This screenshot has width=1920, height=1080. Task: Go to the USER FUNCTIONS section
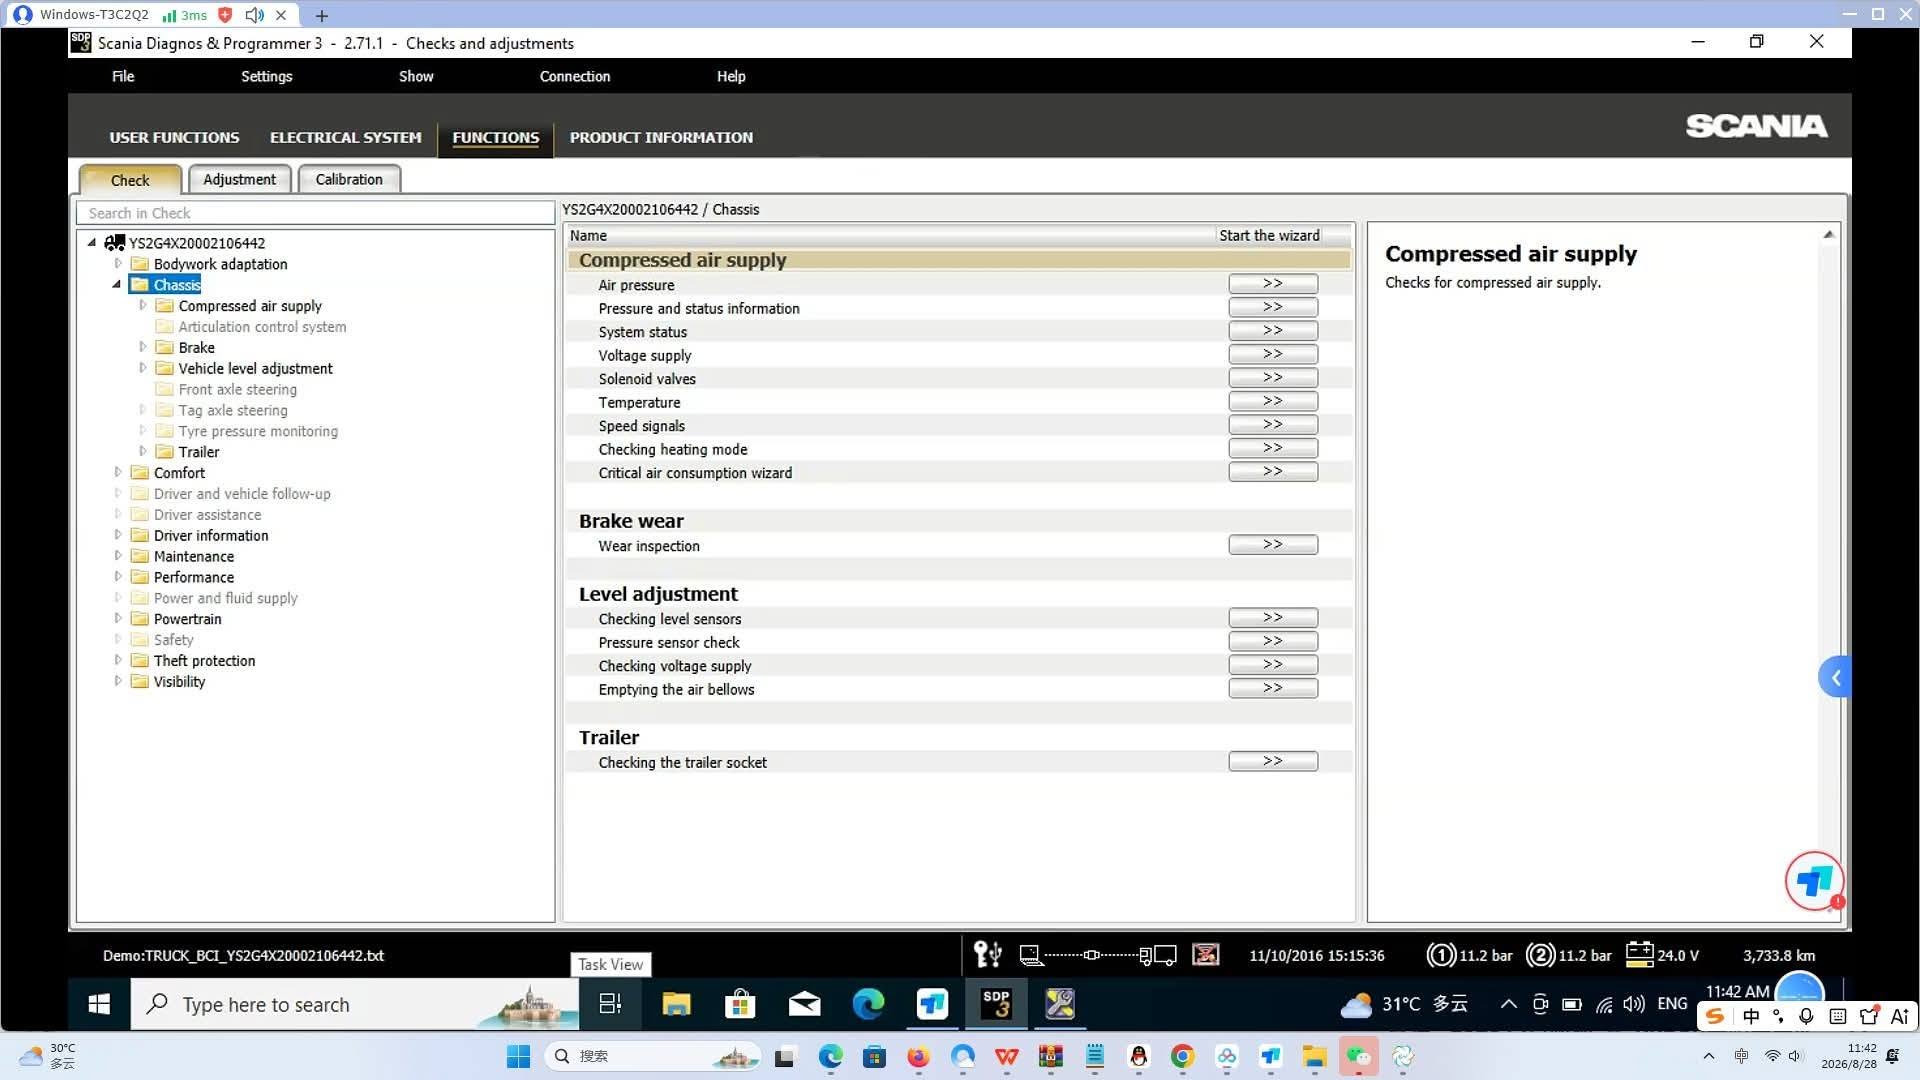pyautogui.click(x=174, y=138)
